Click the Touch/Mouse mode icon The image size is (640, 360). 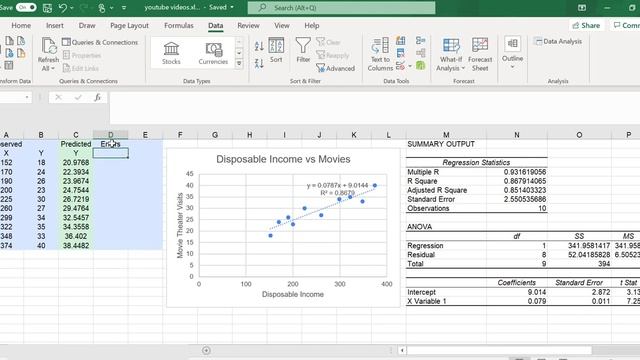(x=102, y=8)
